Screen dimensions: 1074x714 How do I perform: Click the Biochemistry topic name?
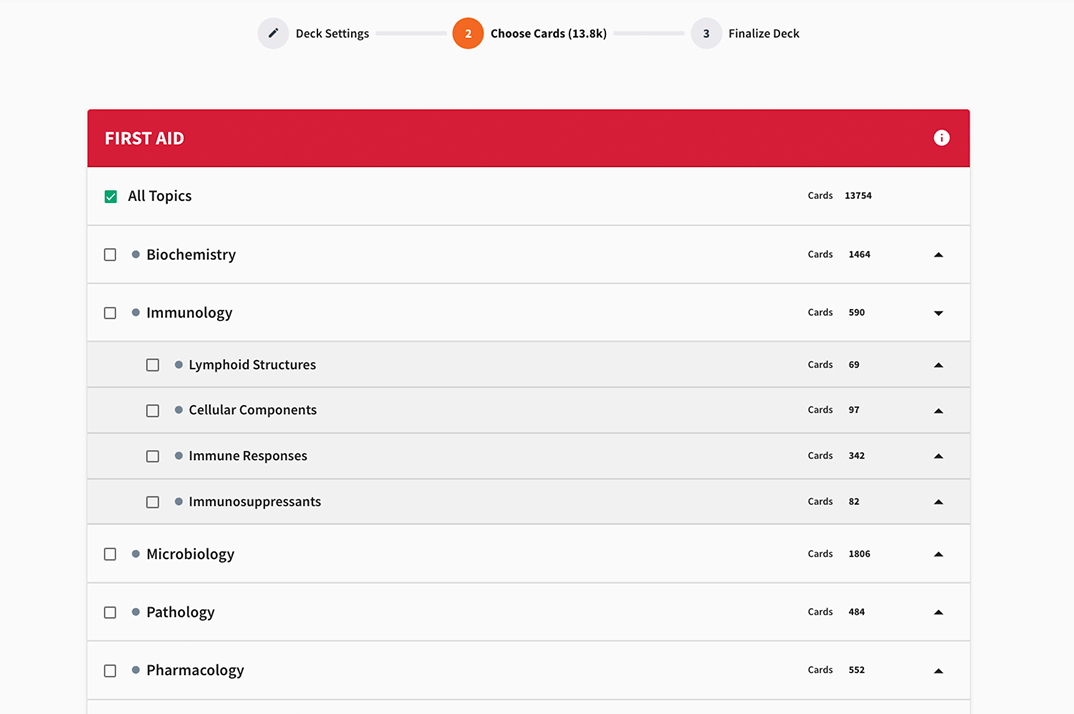point(191,255)
